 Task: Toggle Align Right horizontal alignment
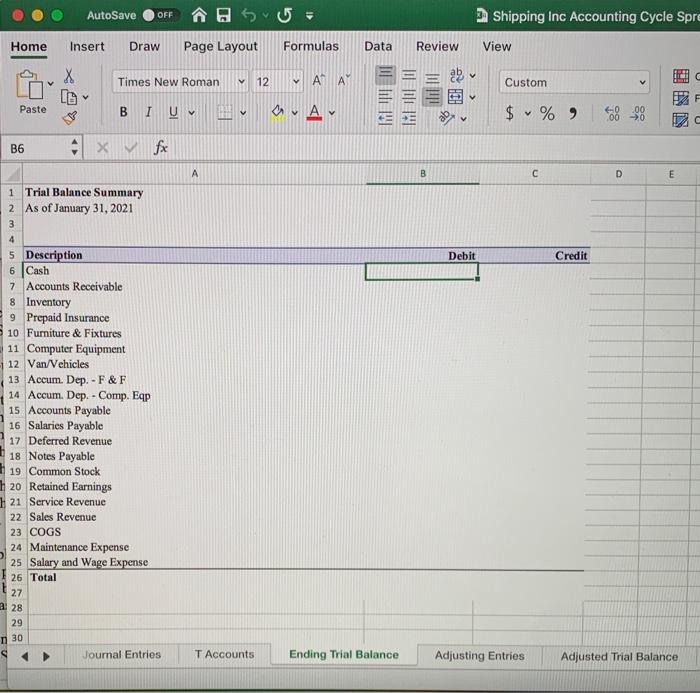coord(432,96)
